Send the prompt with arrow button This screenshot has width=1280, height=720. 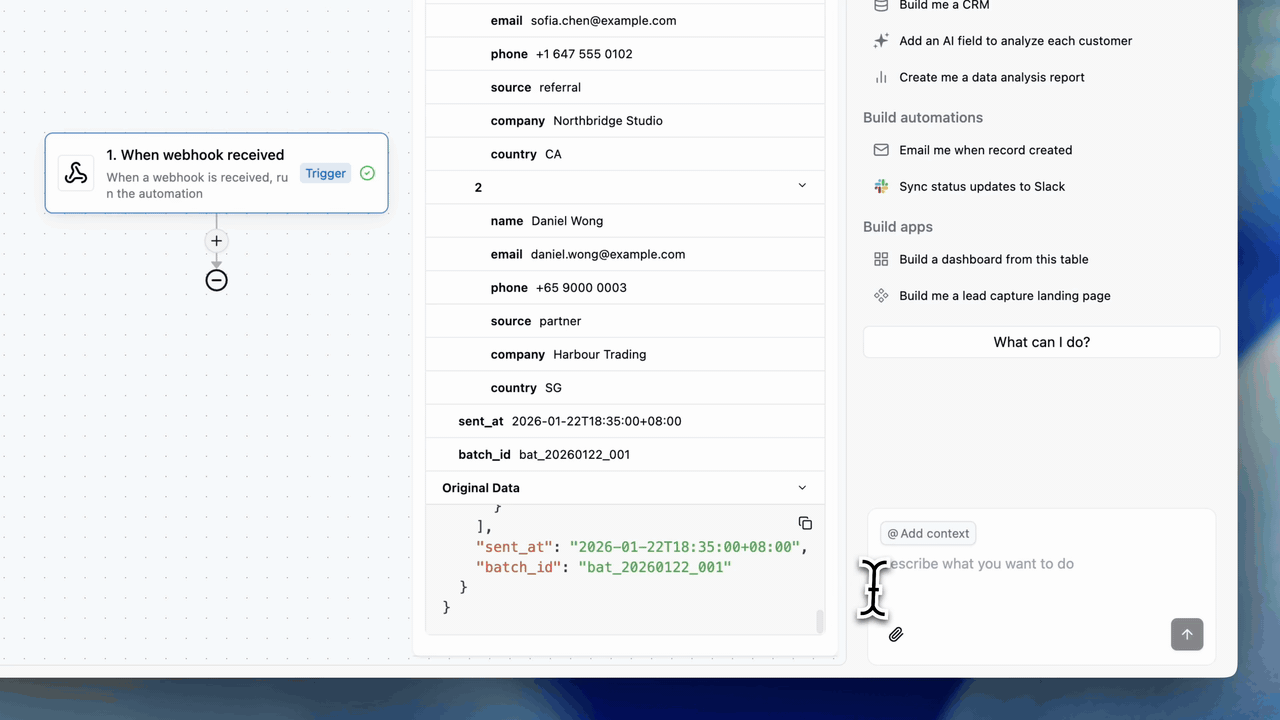pos(1187,634)
